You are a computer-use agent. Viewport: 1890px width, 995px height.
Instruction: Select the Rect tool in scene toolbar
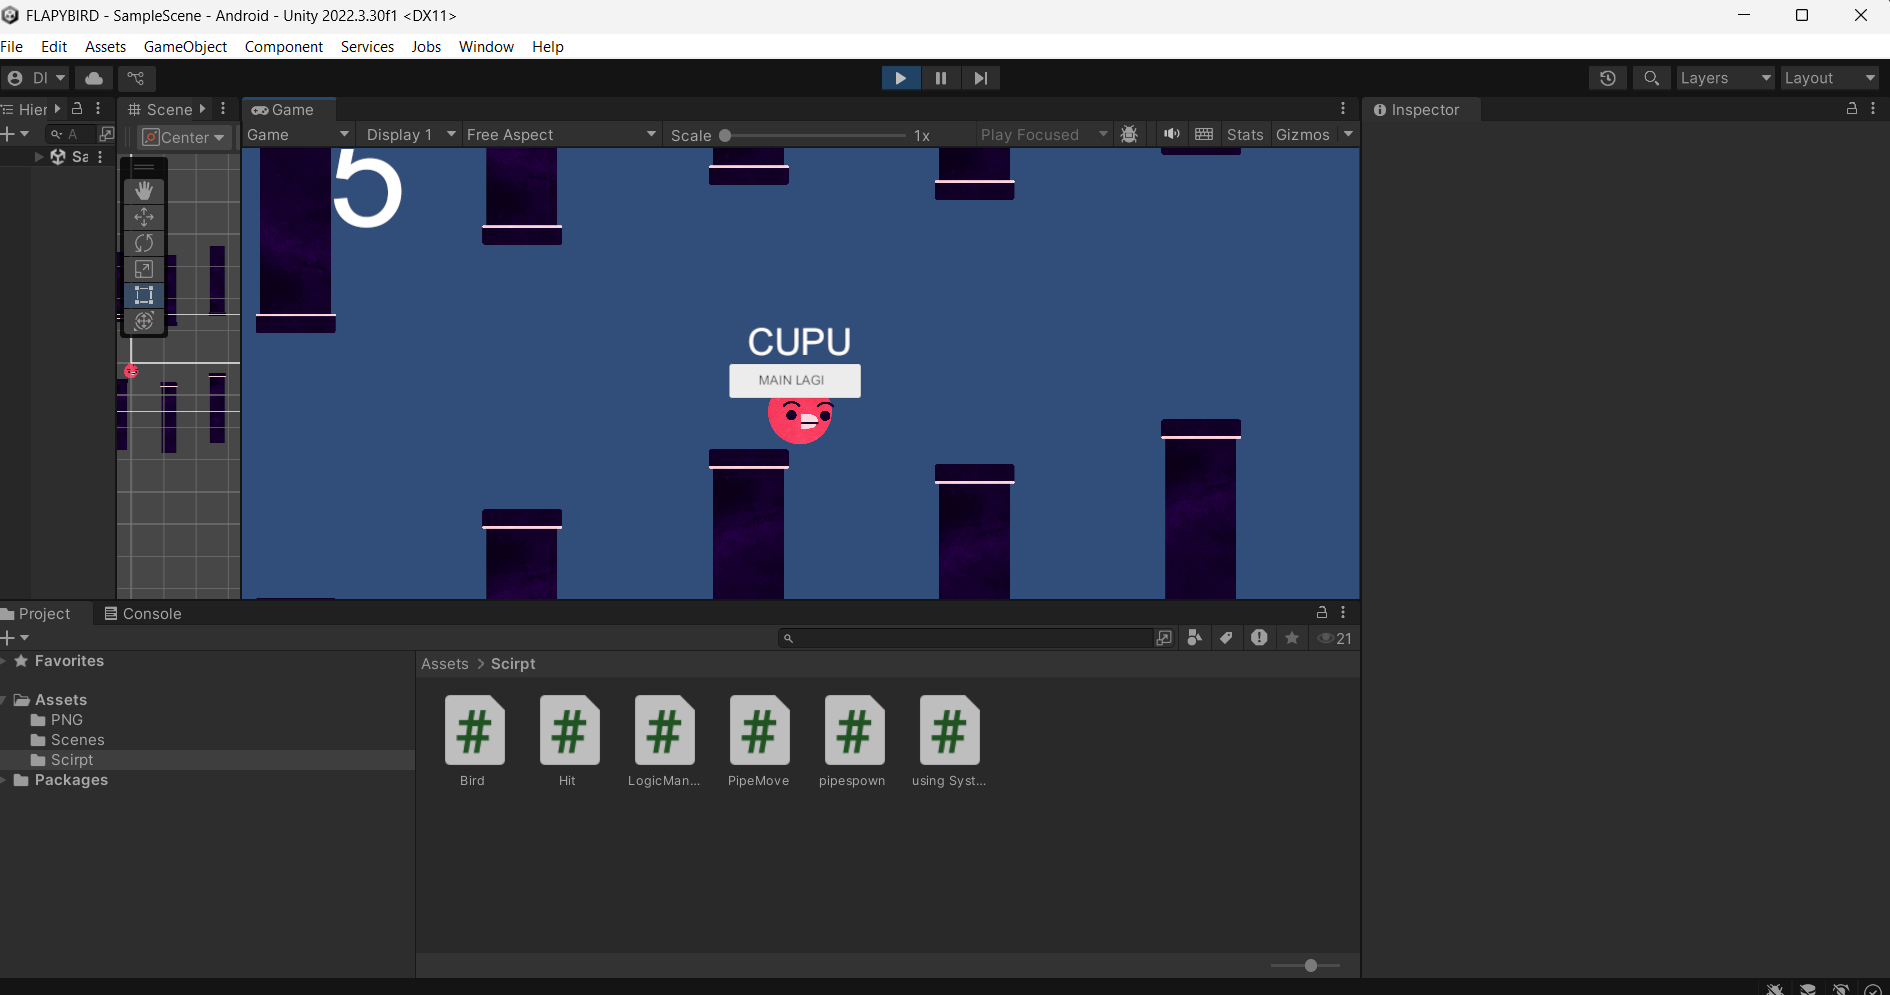pyautogui.click(x=144, y=295)
